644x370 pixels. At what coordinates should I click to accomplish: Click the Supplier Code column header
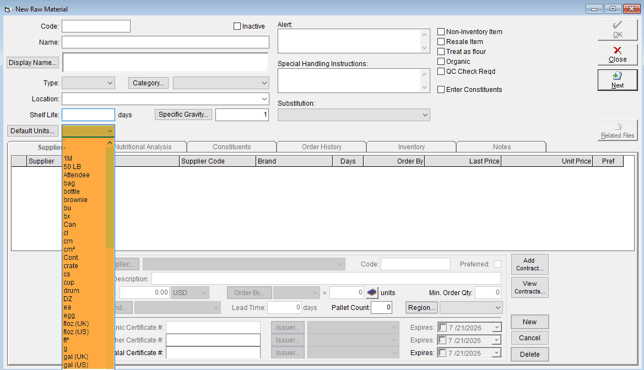[x=218, y=161]
